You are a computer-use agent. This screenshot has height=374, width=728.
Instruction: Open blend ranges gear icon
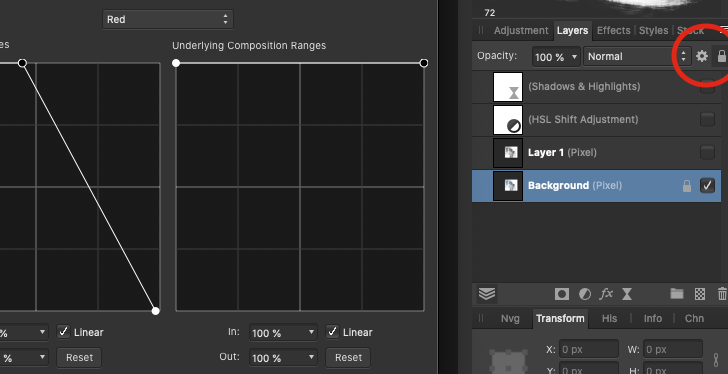702,56
